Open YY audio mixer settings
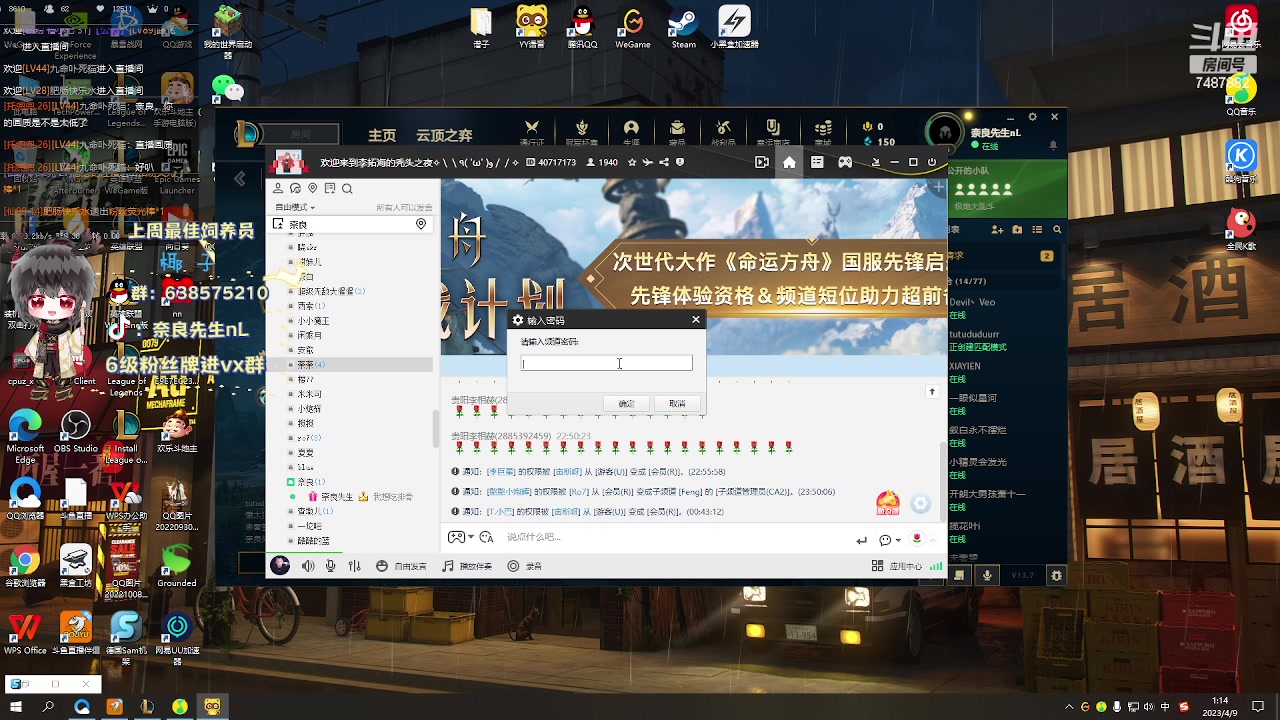The width and height of the screenshot is (1280, 720). click(354, 566)
